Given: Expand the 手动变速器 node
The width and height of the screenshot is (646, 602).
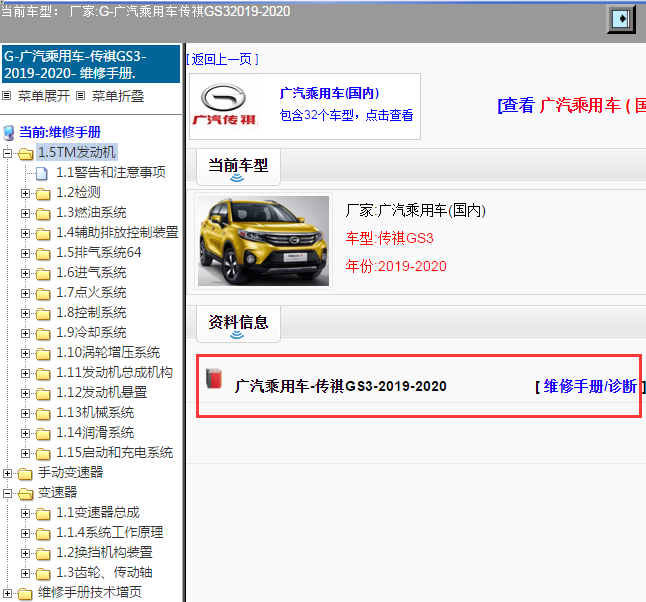Looking at the screenshot, I should pos(7,473).
